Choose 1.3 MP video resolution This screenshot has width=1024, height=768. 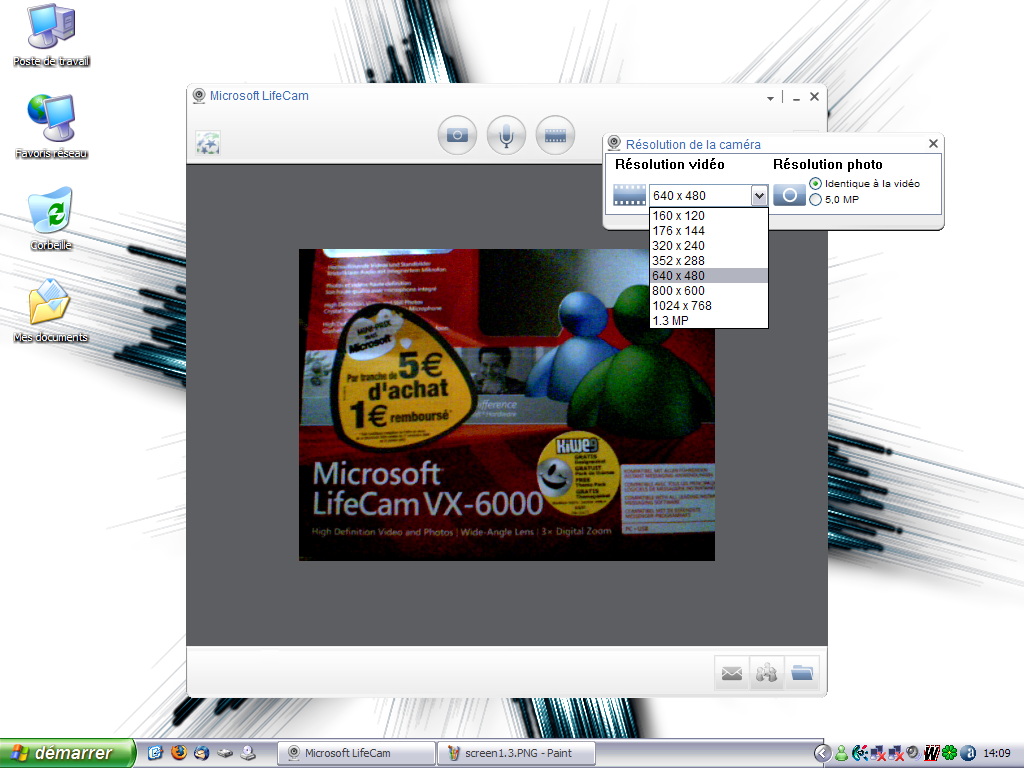[x=709, y=321]
